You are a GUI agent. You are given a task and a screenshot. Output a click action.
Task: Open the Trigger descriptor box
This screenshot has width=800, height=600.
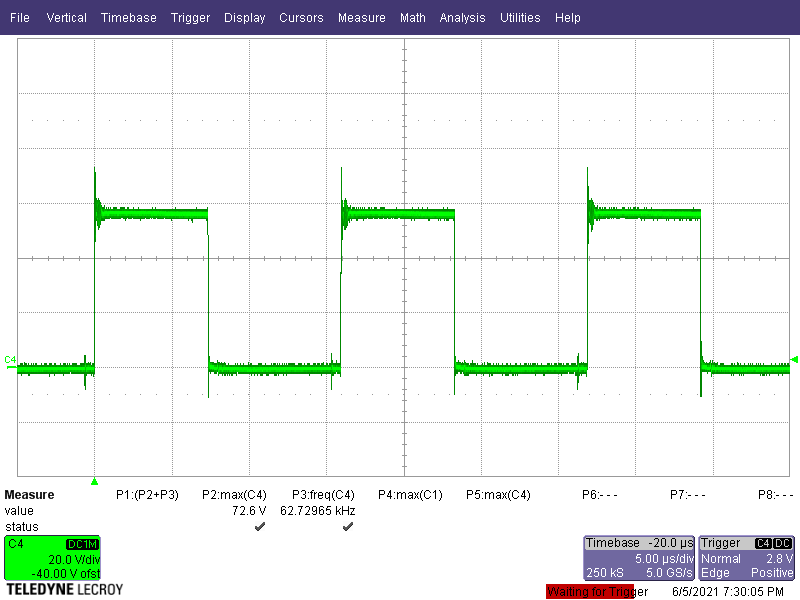(x=746, y=558)
